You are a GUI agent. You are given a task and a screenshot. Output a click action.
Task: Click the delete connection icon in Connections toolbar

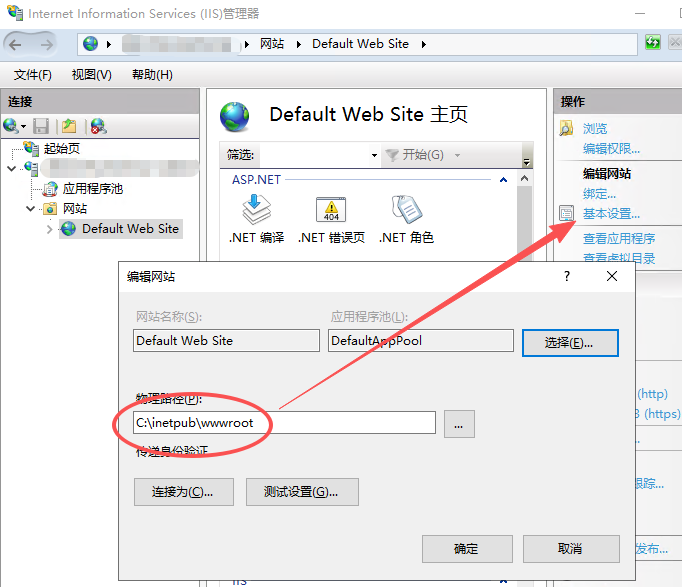click(99, 126)
